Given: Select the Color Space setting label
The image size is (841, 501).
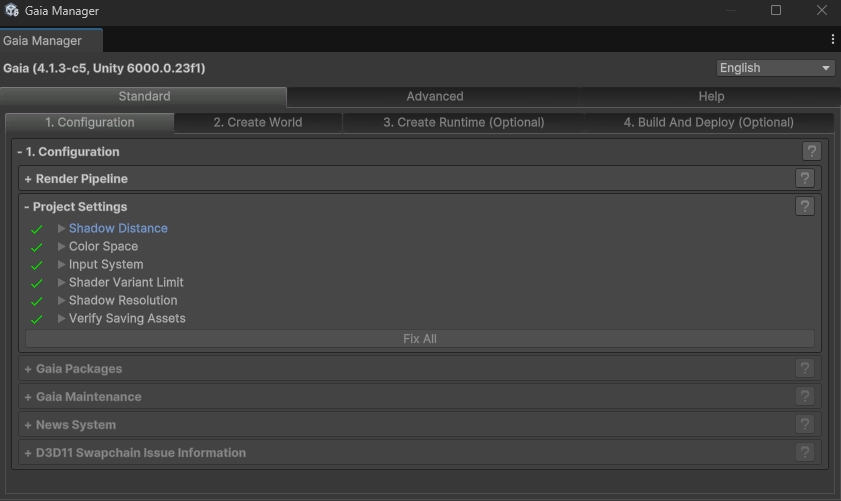Looking at the screenshot, I should [103, 246].
